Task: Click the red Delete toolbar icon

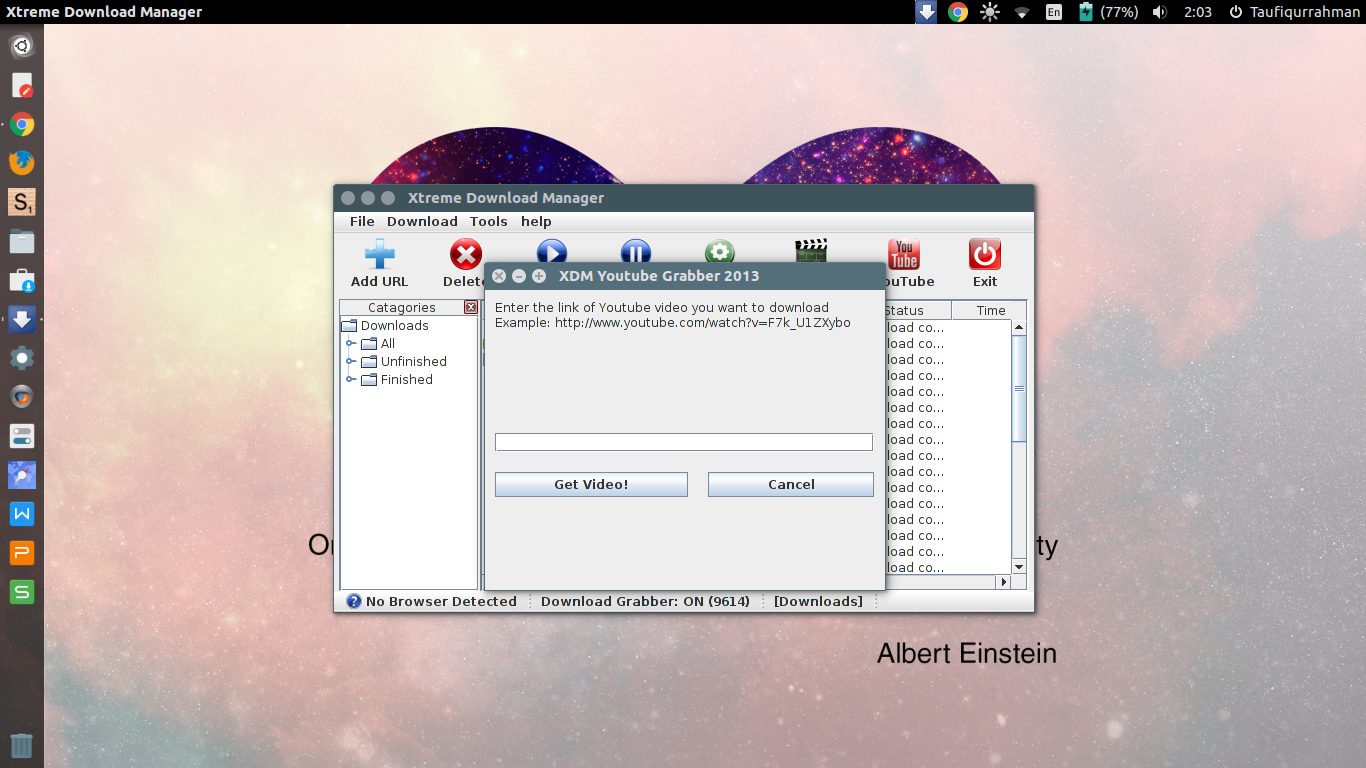Action: click(466, 254)
